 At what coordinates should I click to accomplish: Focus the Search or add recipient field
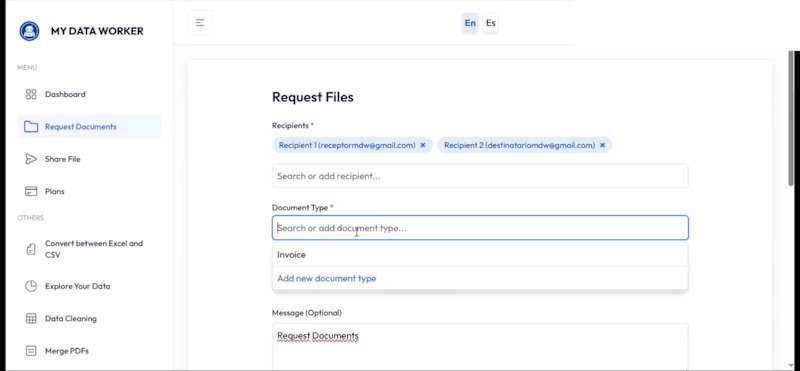click(x=480, y=176)
